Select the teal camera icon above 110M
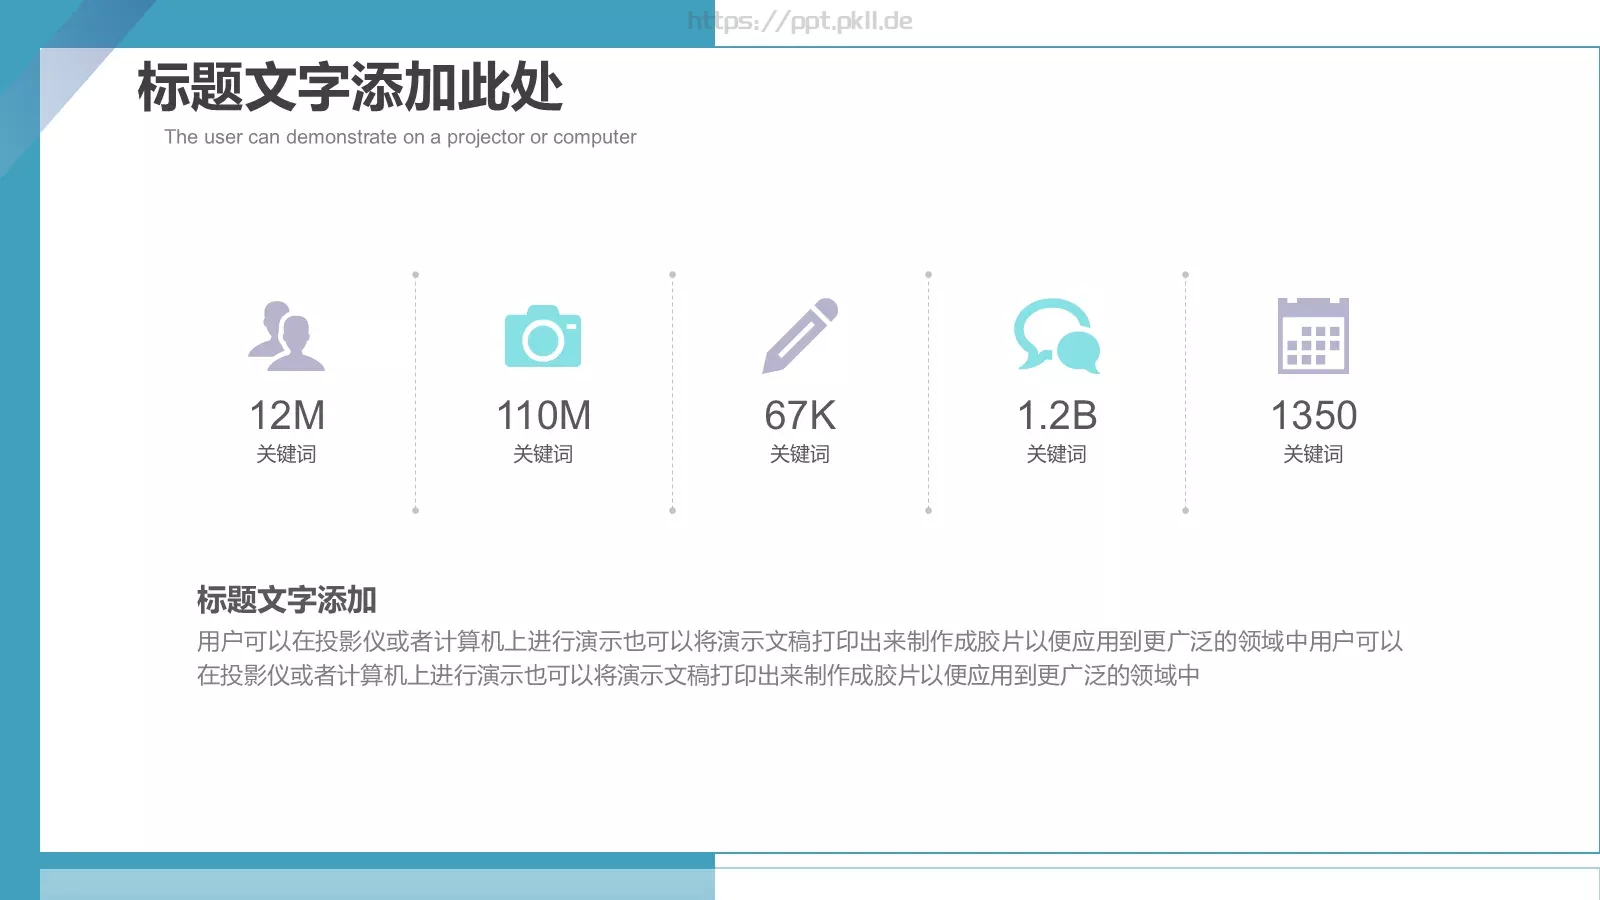The height and width of the screenshot is (900, 1600). click(x=543, y=336)
